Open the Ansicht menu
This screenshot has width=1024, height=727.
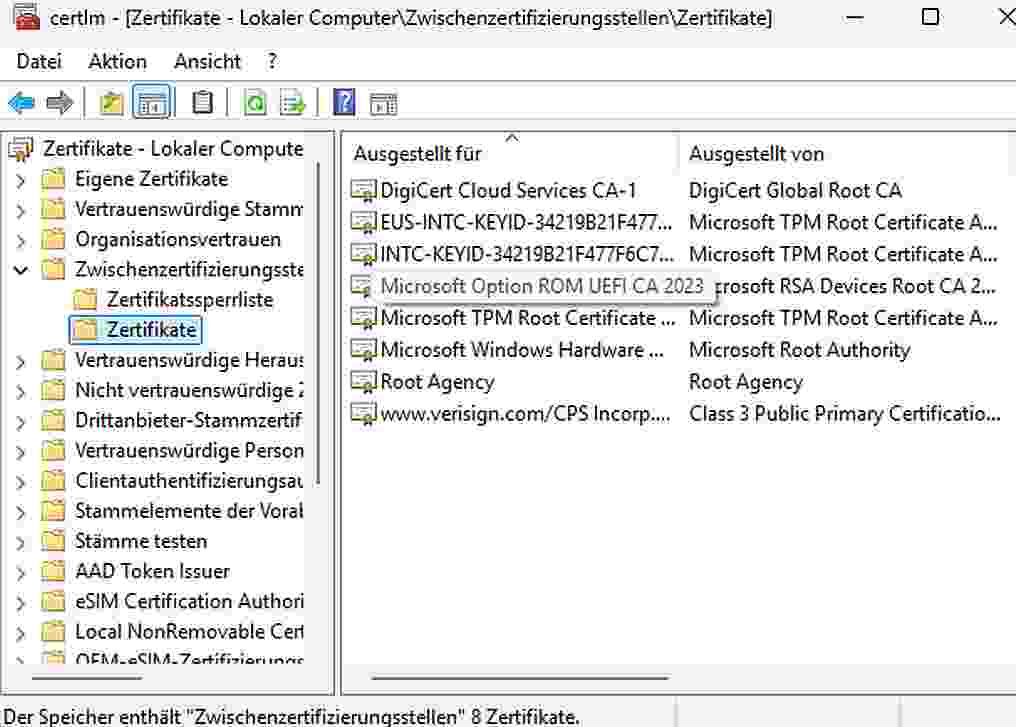(x=207, y=61)
